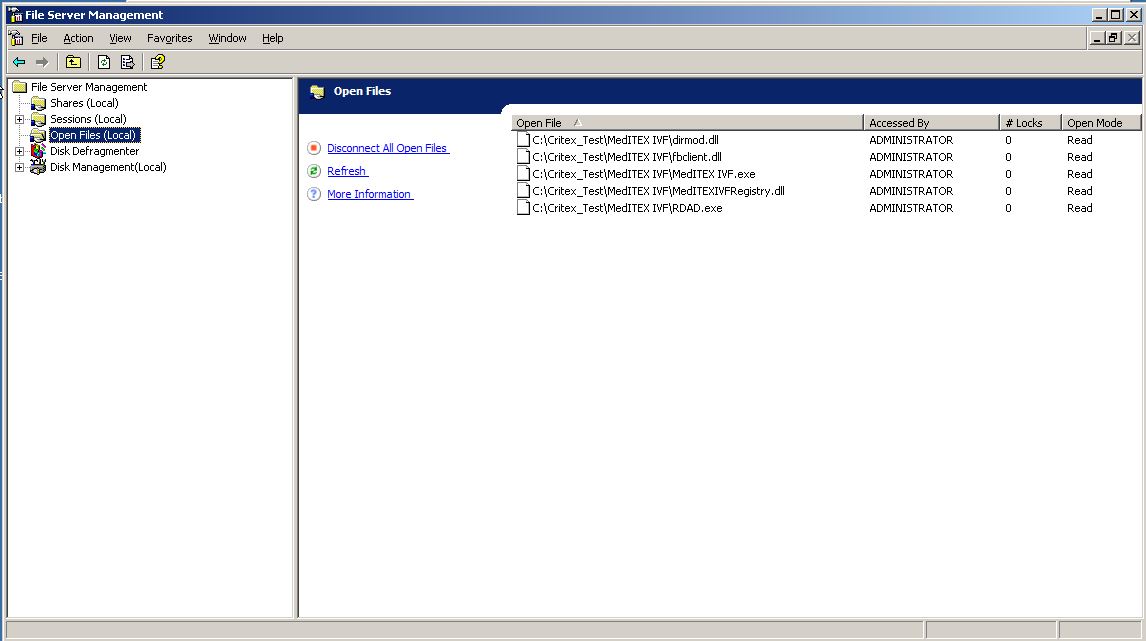Select File Server Management root node
Viewport: 1146px width, 641px height.
88,87
